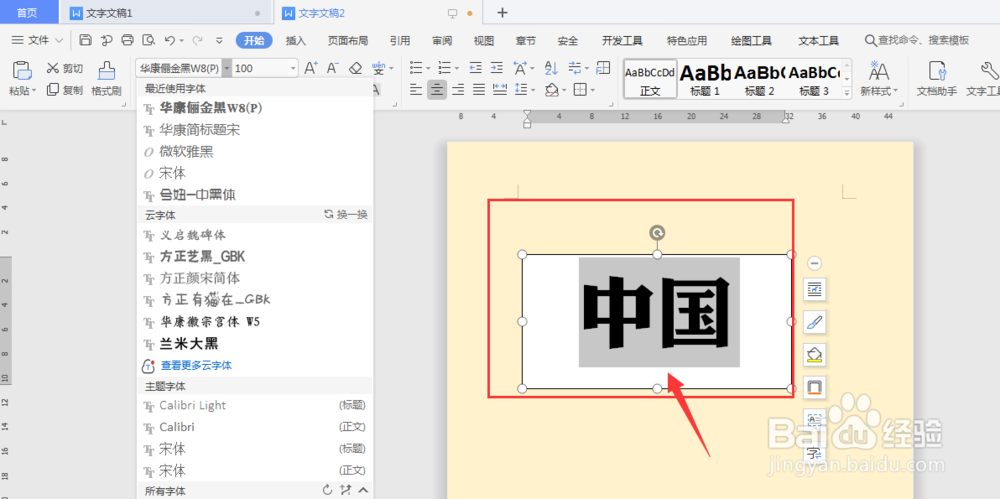
Task: Apply the 标题 2 style
Action: pyautogui.click(x=759, y=79)
